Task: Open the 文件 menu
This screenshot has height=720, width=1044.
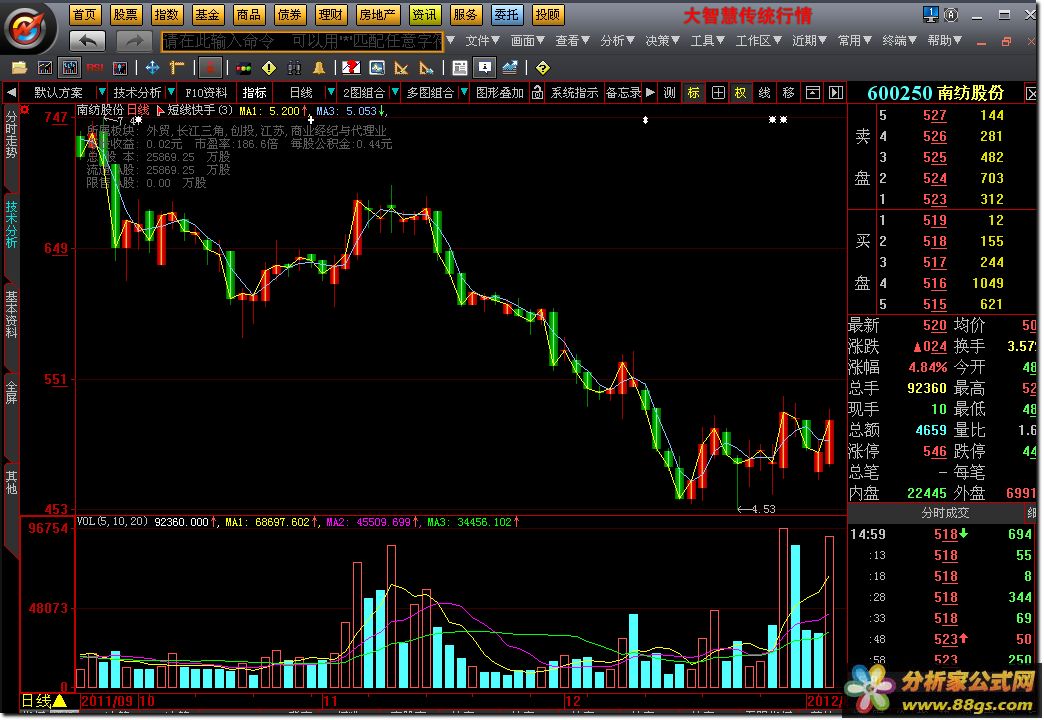Action: click(x=482, y=41)
